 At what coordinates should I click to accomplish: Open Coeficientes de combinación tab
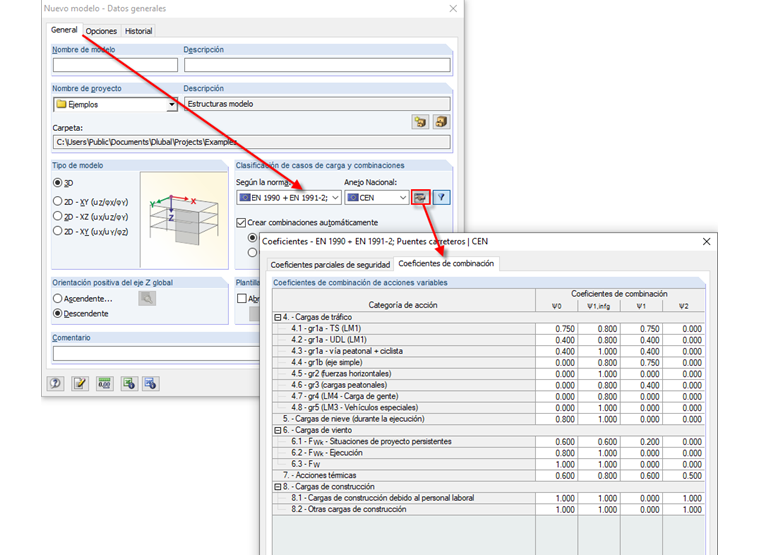446,263
